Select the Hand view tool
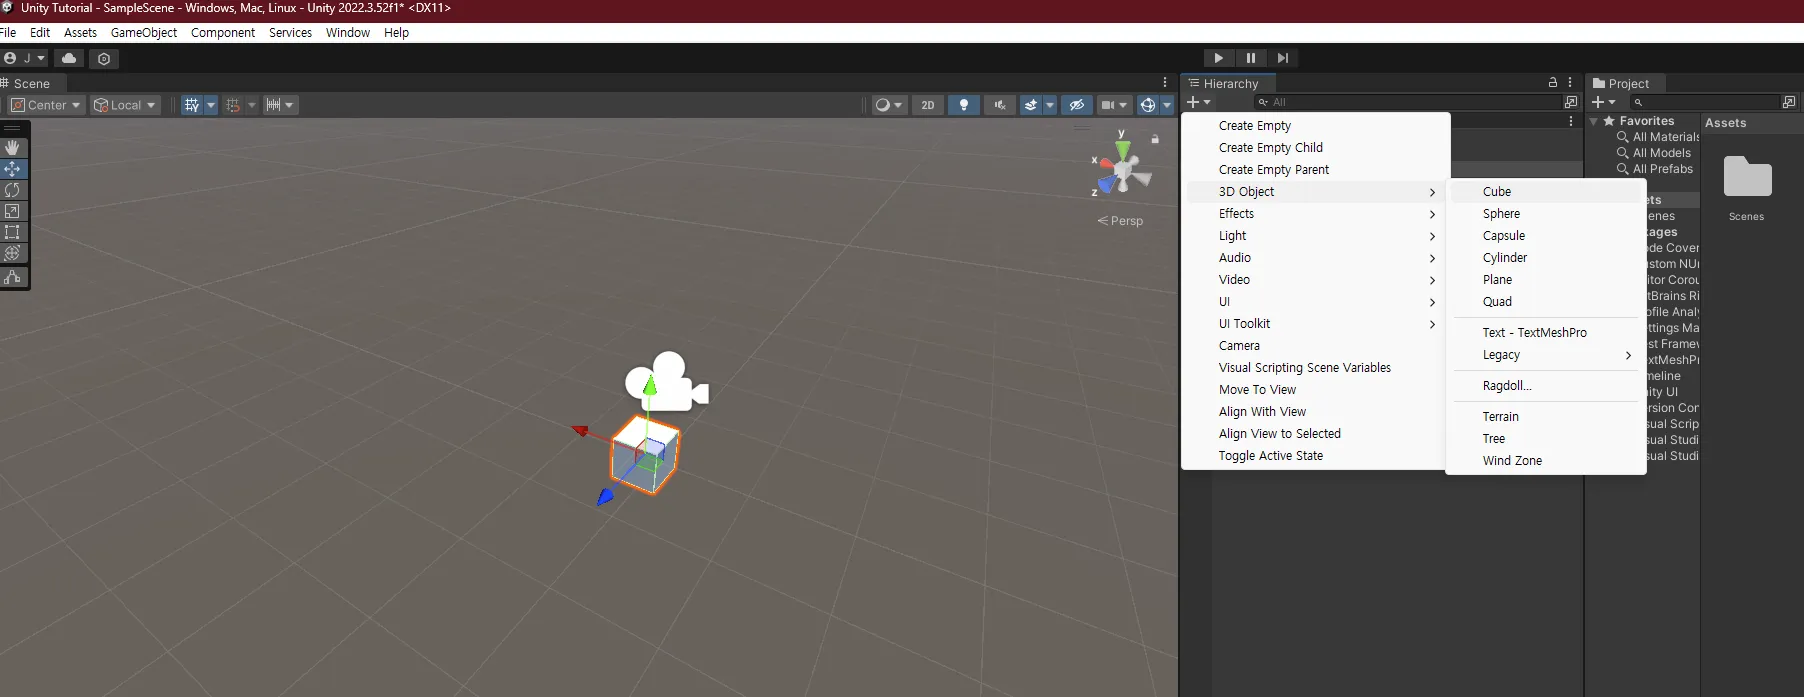 coord(13,148)
